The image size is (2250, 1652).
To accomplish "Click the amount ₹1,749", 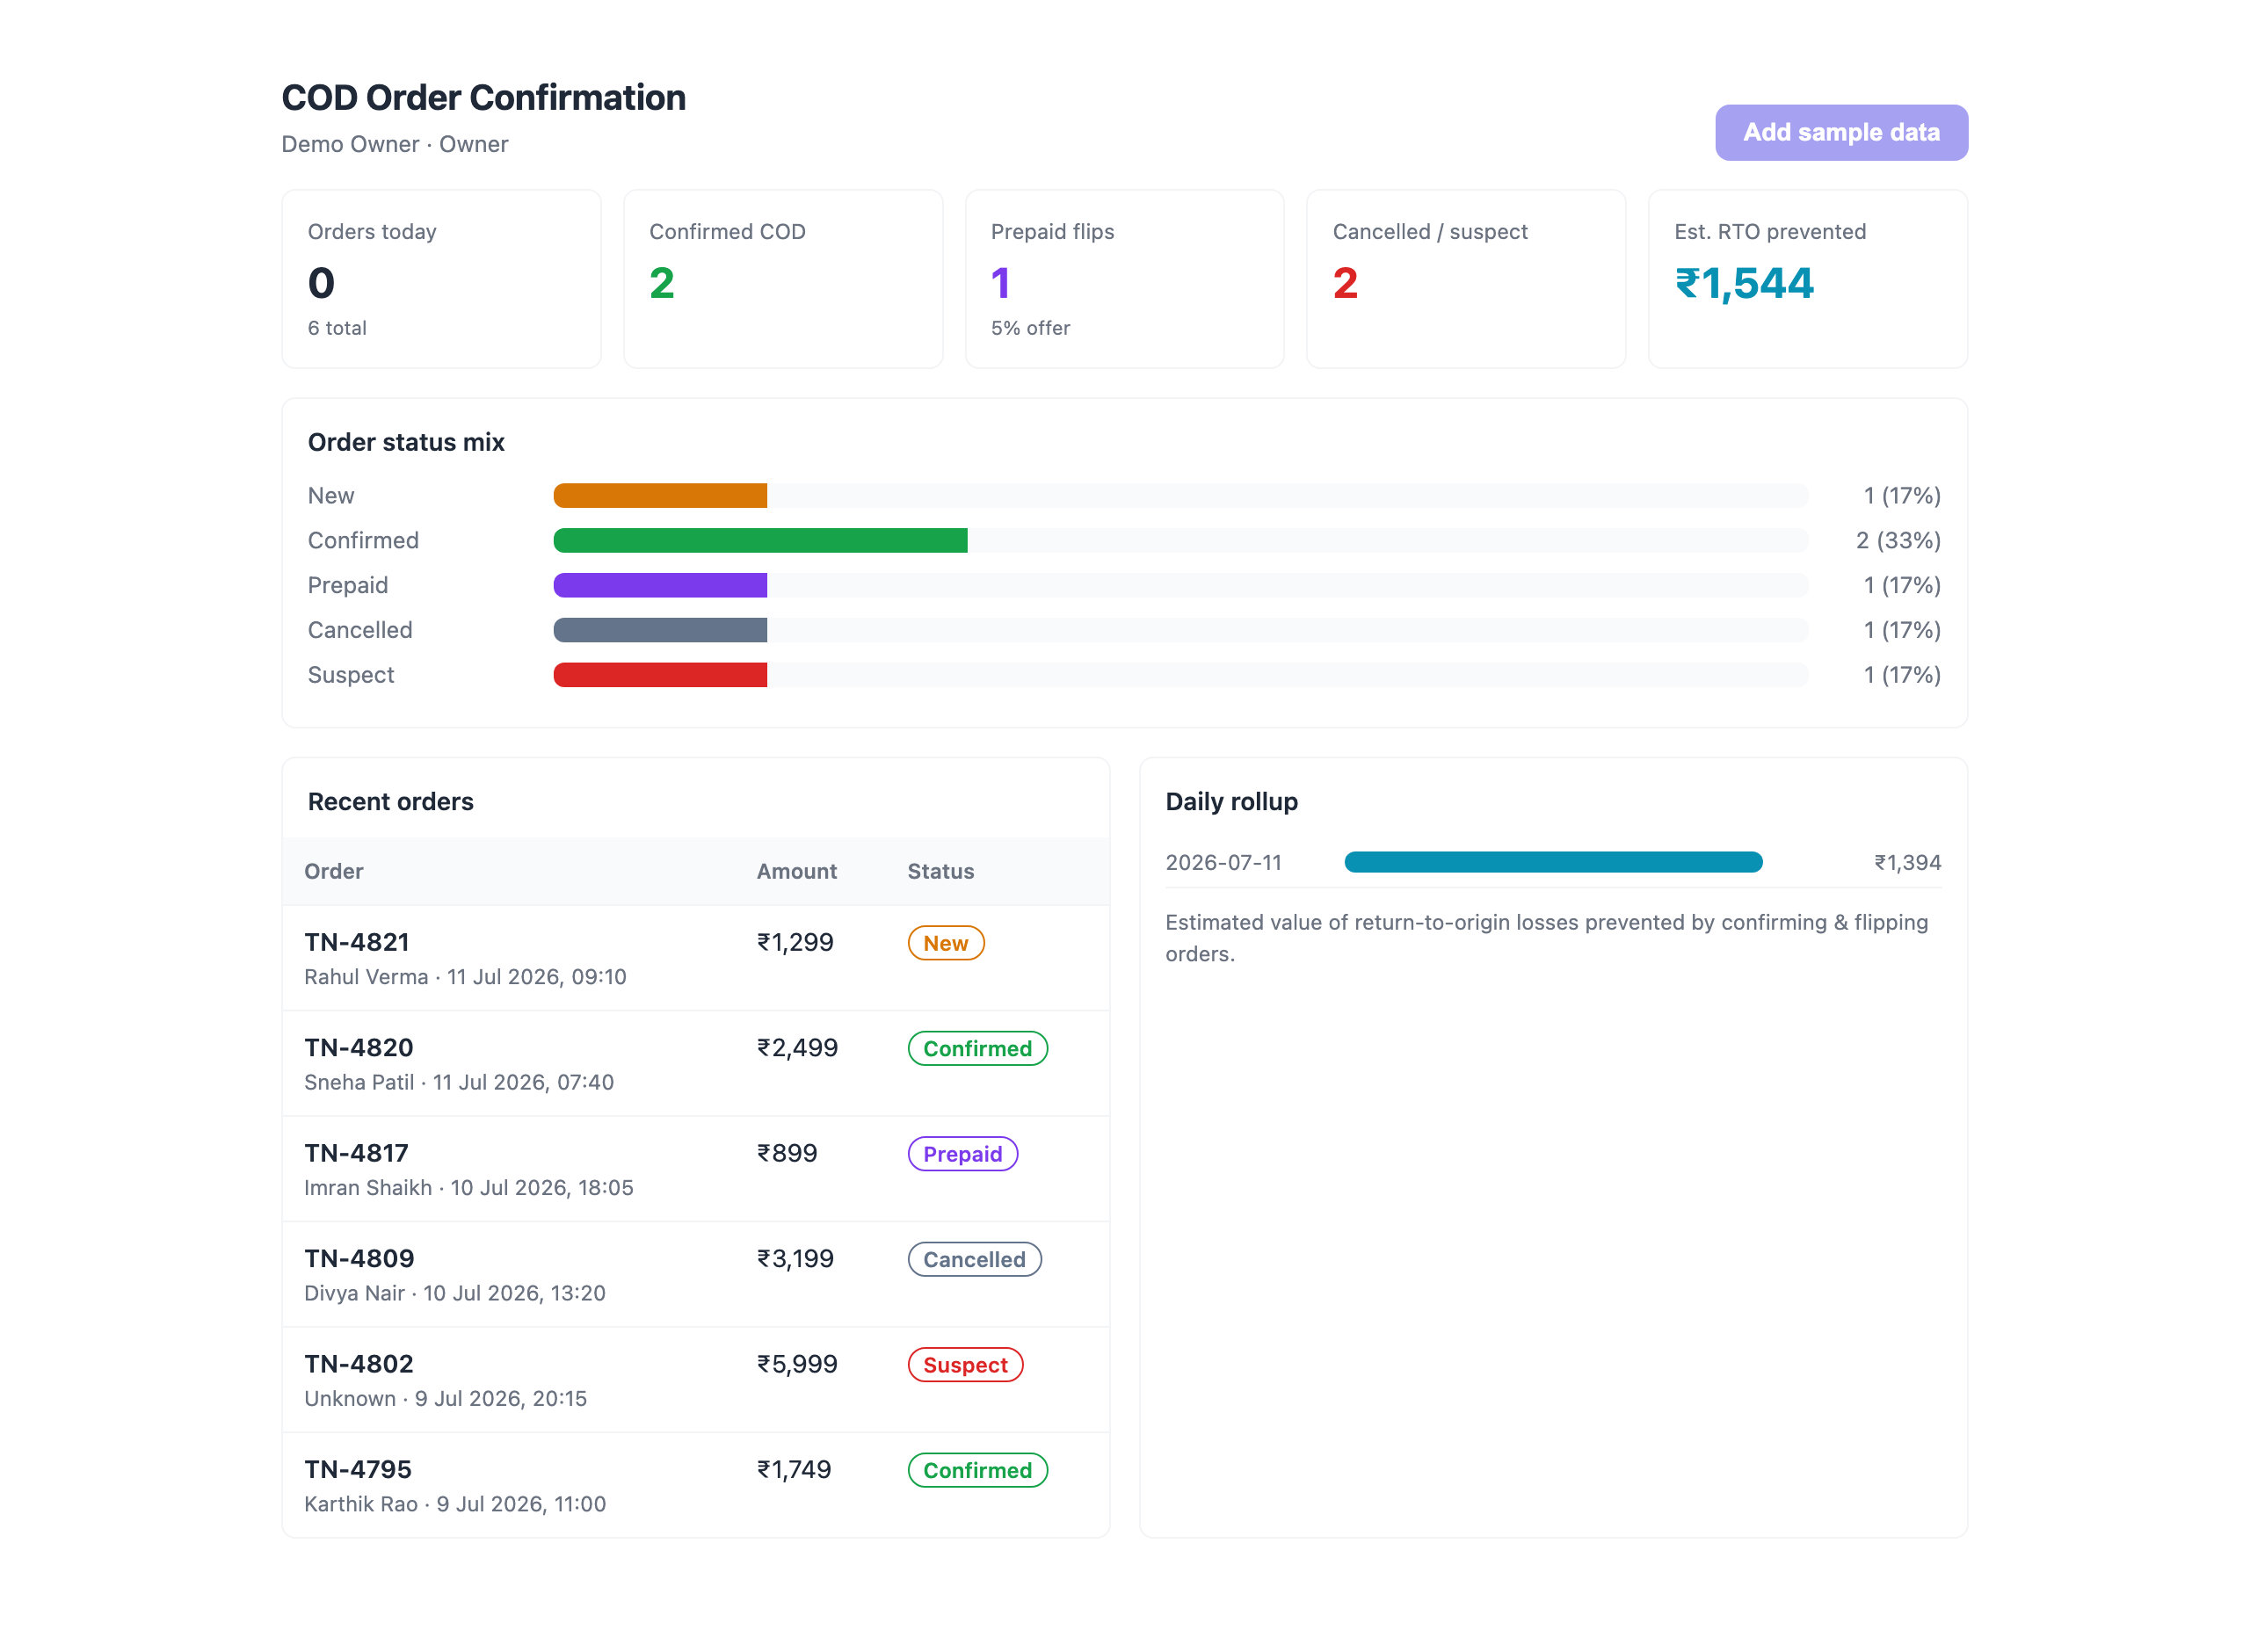I will tap(794, 1469).
